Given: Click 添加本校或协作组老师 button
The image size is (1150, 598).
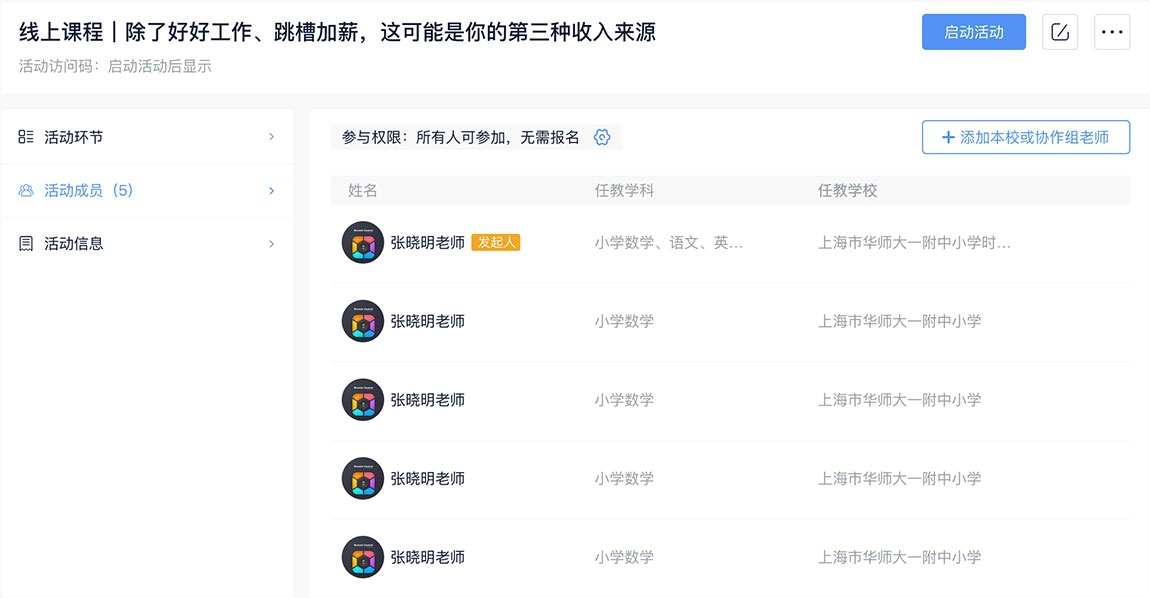Looking at the screenshot, I should pos(1026,137).
